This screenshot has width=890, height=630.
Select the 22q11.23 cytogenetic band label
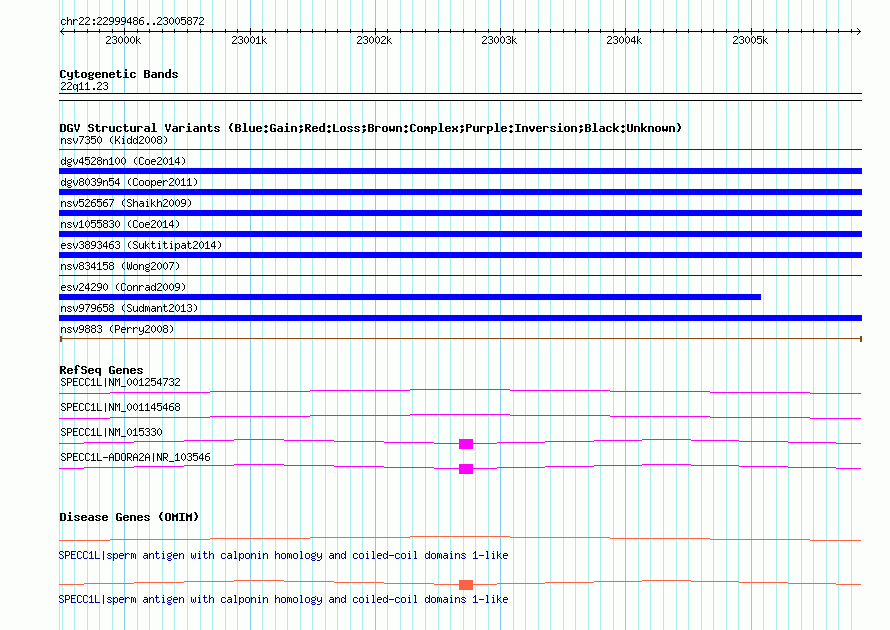click(x=85, y=86)
